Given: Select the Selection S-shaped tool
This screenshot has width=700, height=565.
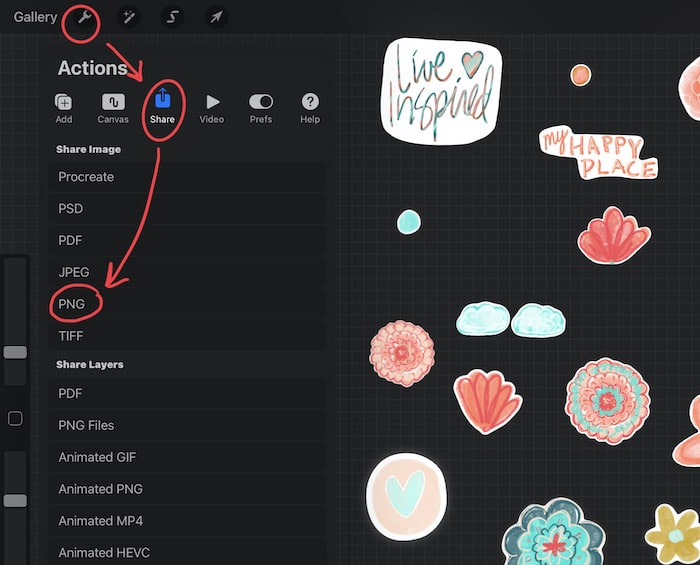Looking at the screenshot, I should (x=172, y=17).
